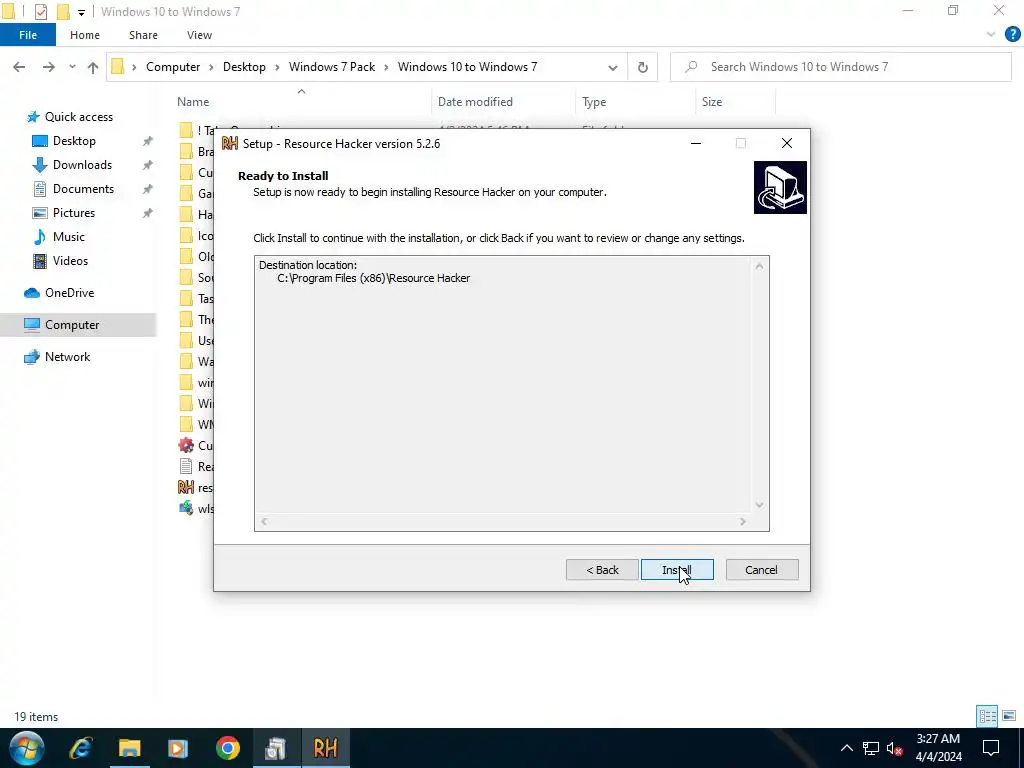Refresh the current folder
The width and height of the screenshot is (1024, 768).
pos(643,67)
